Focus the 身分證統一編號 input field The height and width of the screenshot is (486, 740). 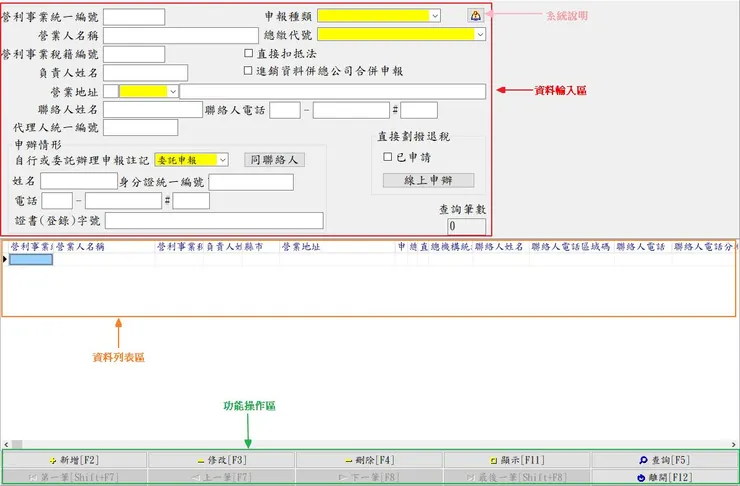pyautogui.click(x=251, y=182)
